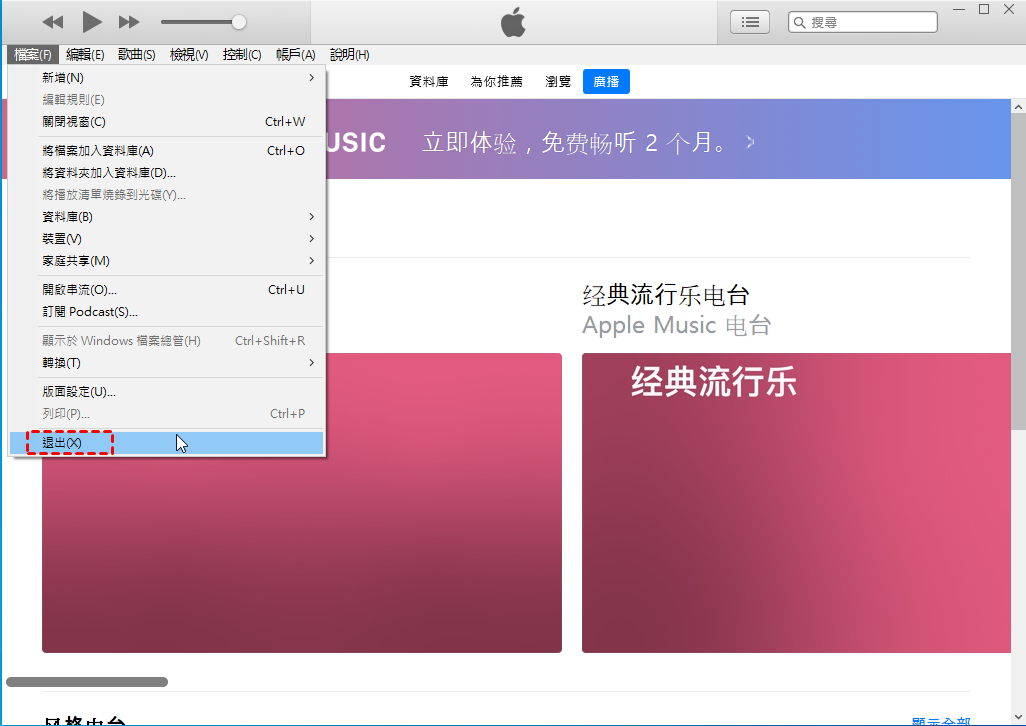Click the previous track rewind icon
Screen dimensions: 1026x726
[53, 22]
